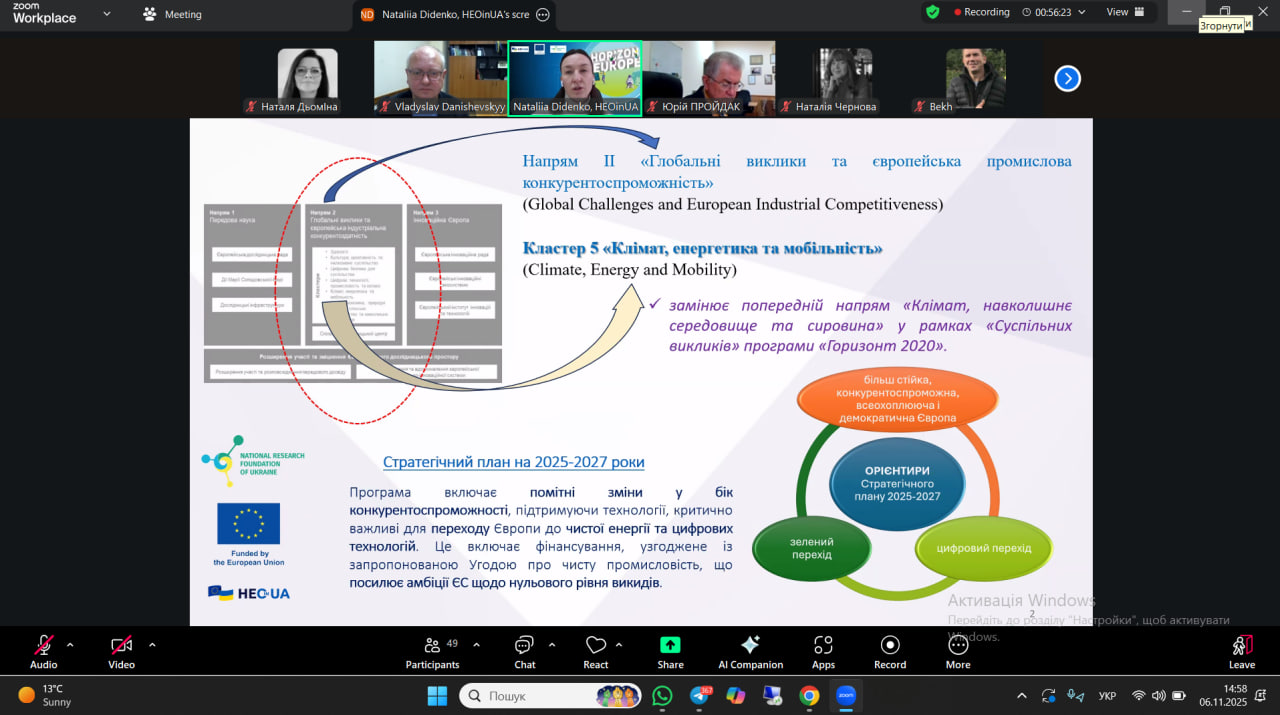This screenshot has width=1280, height=715.
Task: Open screen share options ellipsis menu
Action: (x=543, y=14)
